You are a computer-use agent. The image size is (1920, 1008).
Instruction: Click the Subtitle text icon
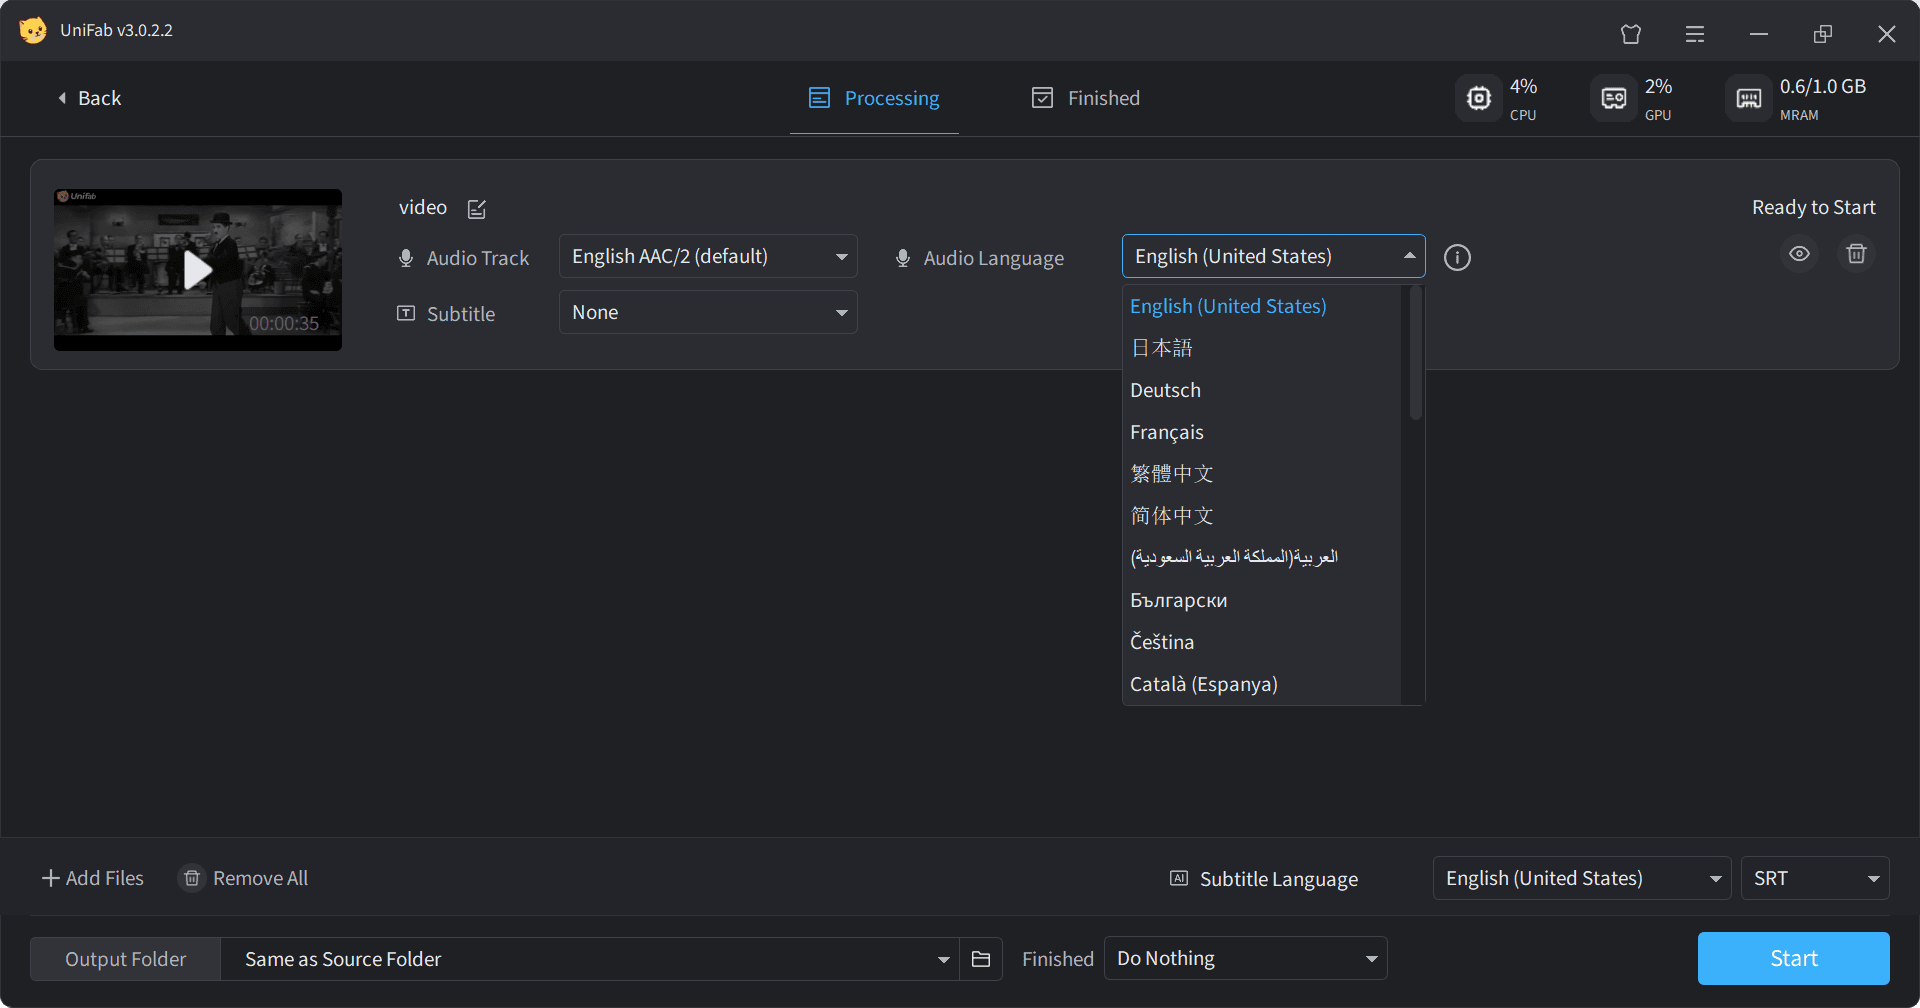(x=406, y=313)
